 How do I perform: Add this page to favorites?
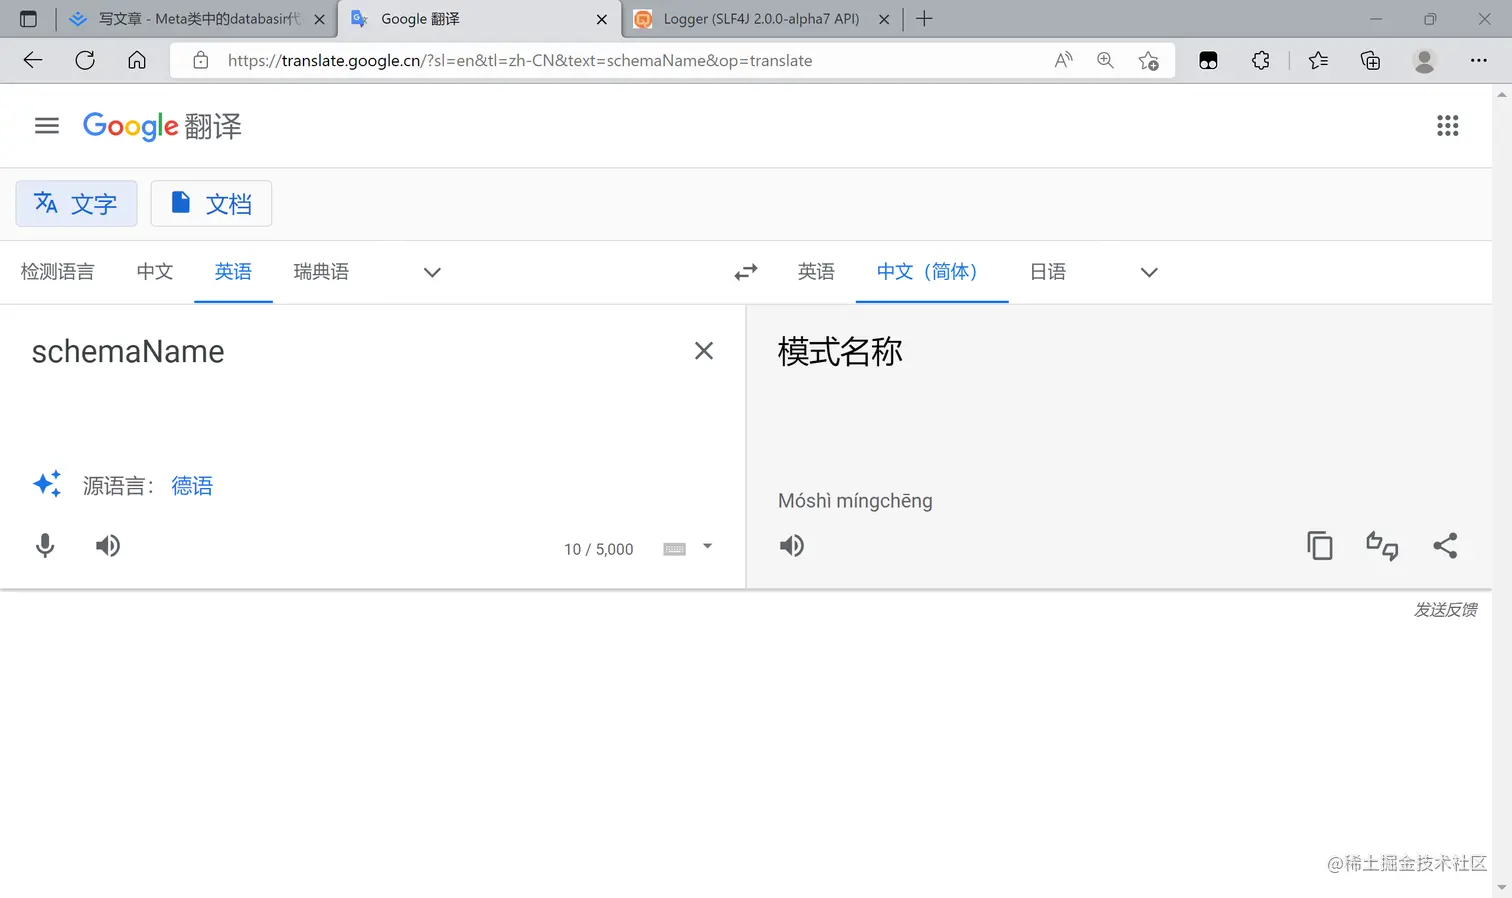click(1149, 61)
